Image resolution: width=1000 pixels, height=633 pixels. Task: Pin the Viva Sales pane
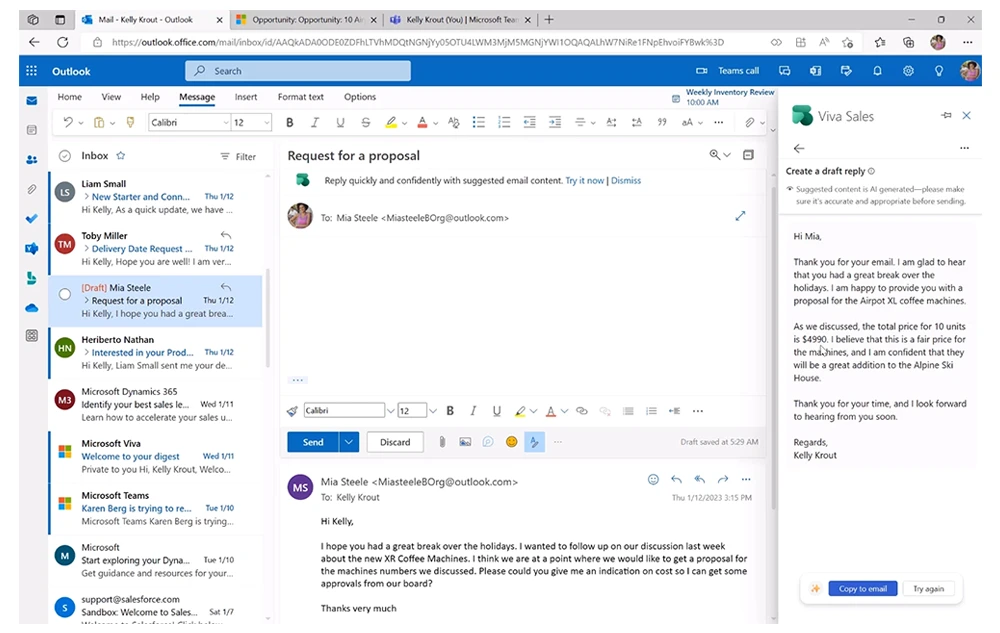946,115
